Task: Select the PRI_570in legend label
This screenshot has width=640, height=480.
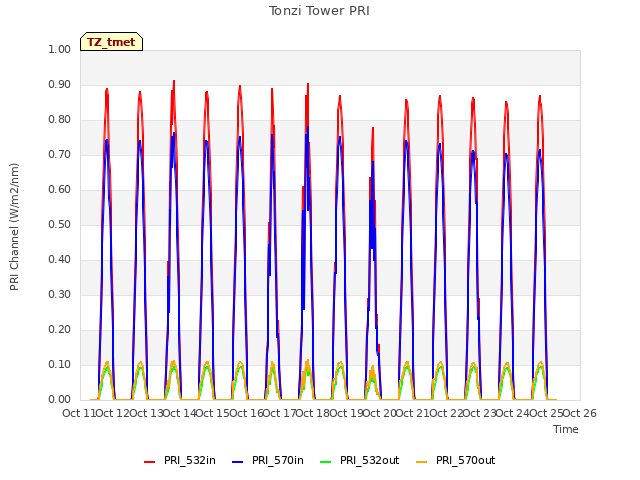Action: [x=278, y=460]
